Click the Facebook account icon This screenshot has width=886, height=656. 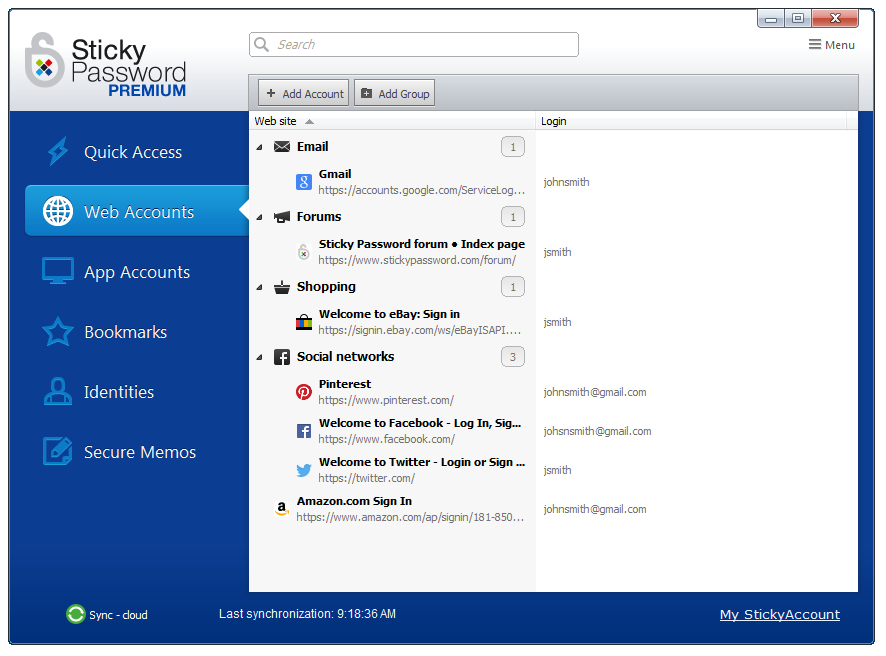tap(304, 431)
